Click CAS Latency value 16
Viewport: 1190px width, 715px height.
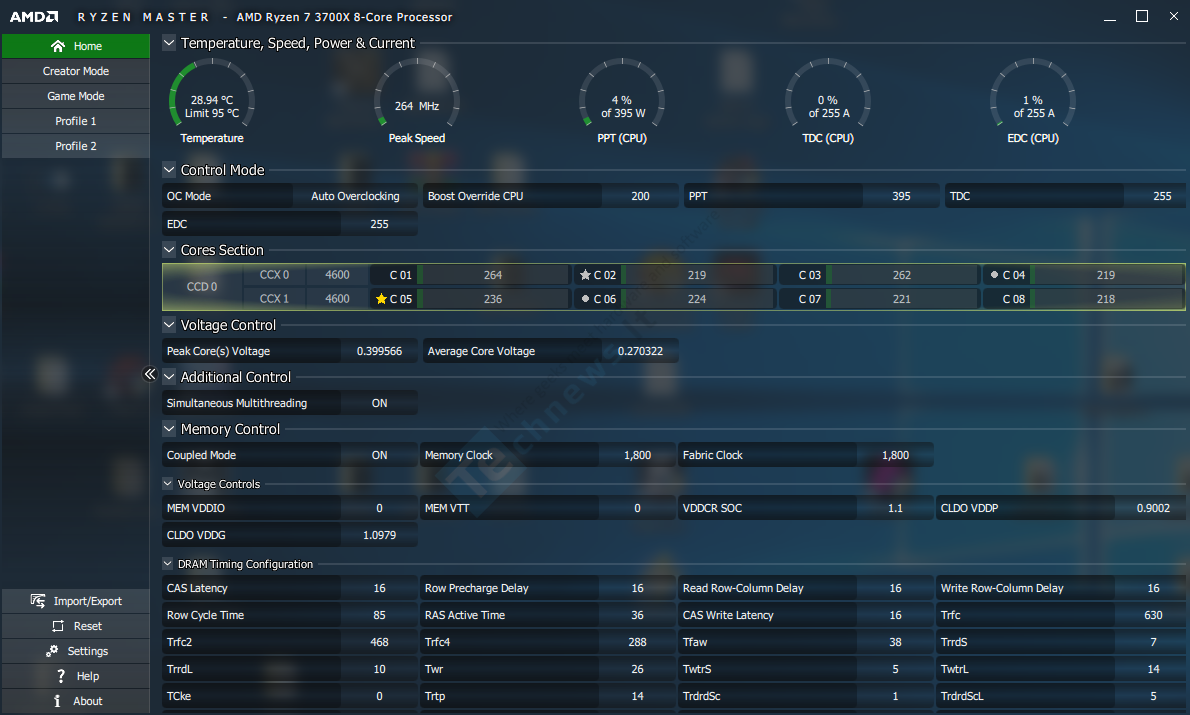tap(379, 588)
